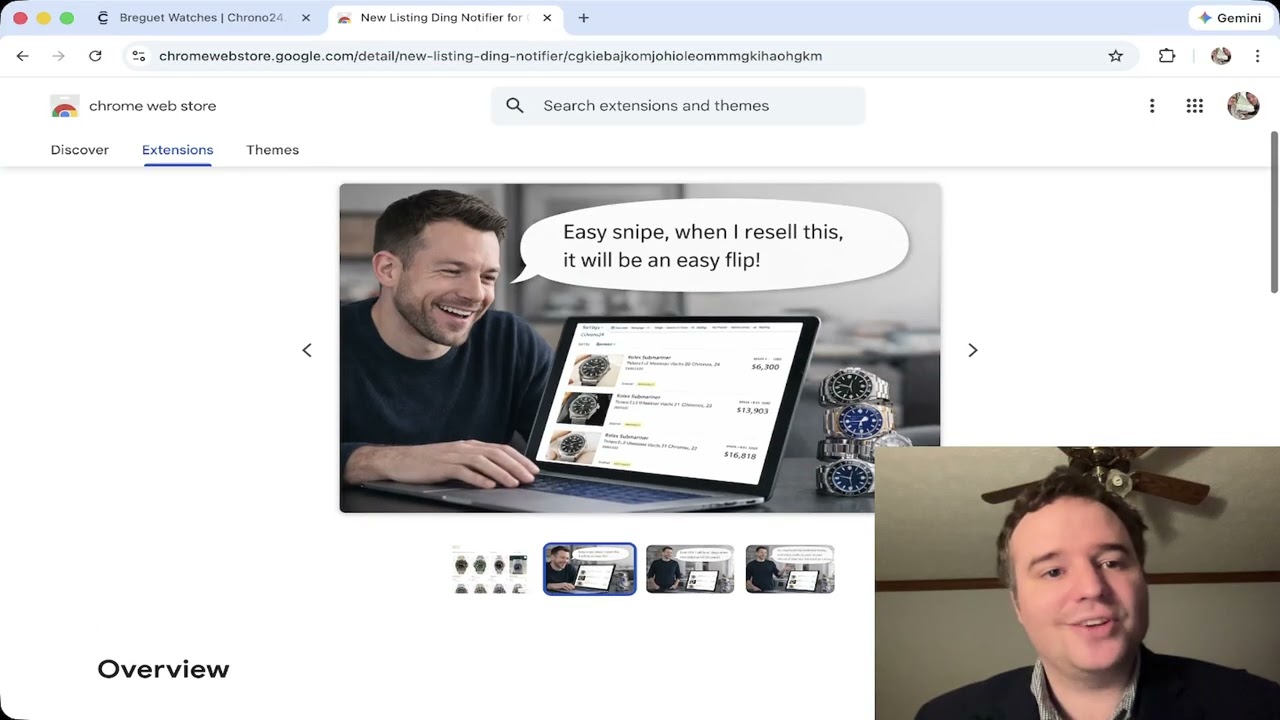1280x720 pixels.
Task: Click the Chrome Web Store logo
Action: [x=65, y=106]
